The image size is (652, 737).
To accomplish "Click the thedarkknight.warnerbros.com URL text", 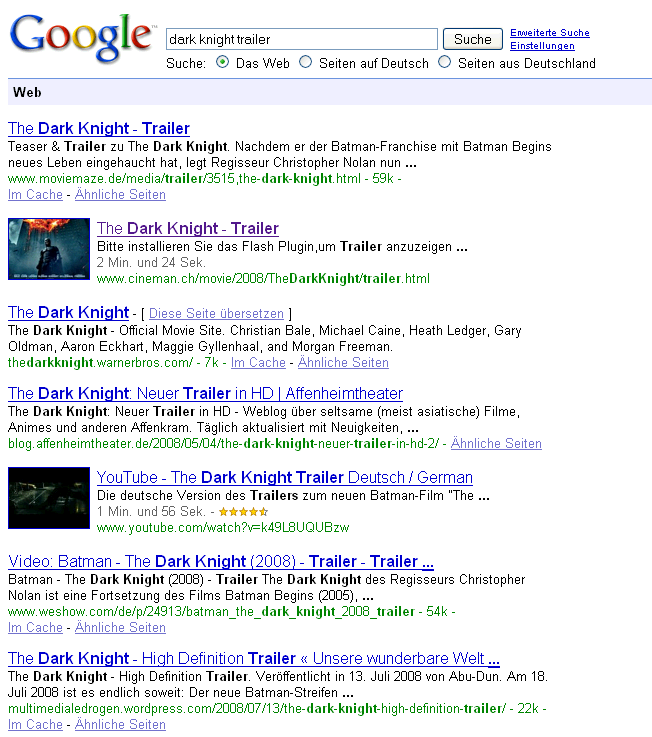I will tap(100, 363).
